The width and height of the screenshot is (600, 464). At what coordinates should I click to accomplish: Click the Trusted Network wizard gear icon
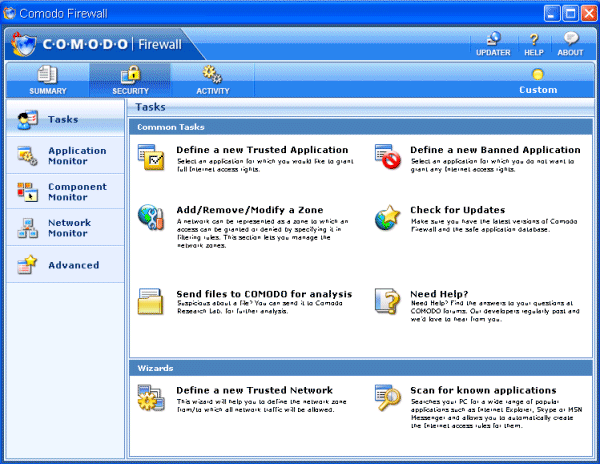point(151,398)
